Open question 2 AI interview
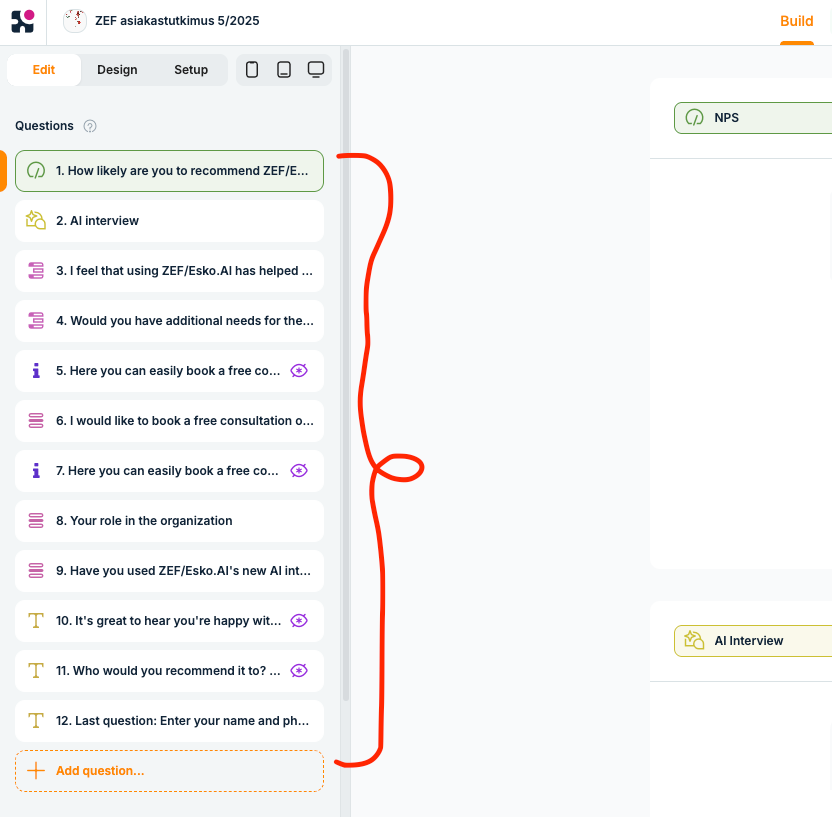Viewport: 832px width, 817px height. (169, 221)
